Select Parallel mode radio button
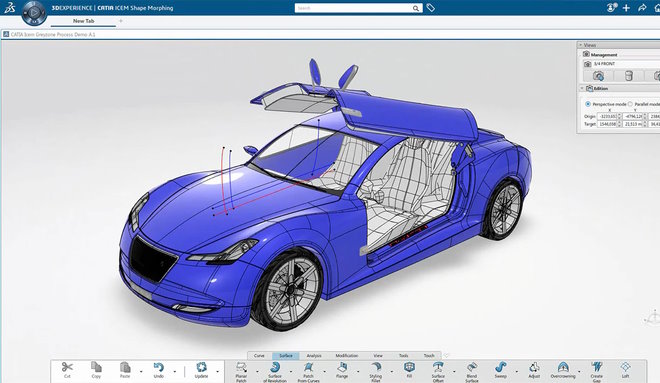 pos(630,104)
